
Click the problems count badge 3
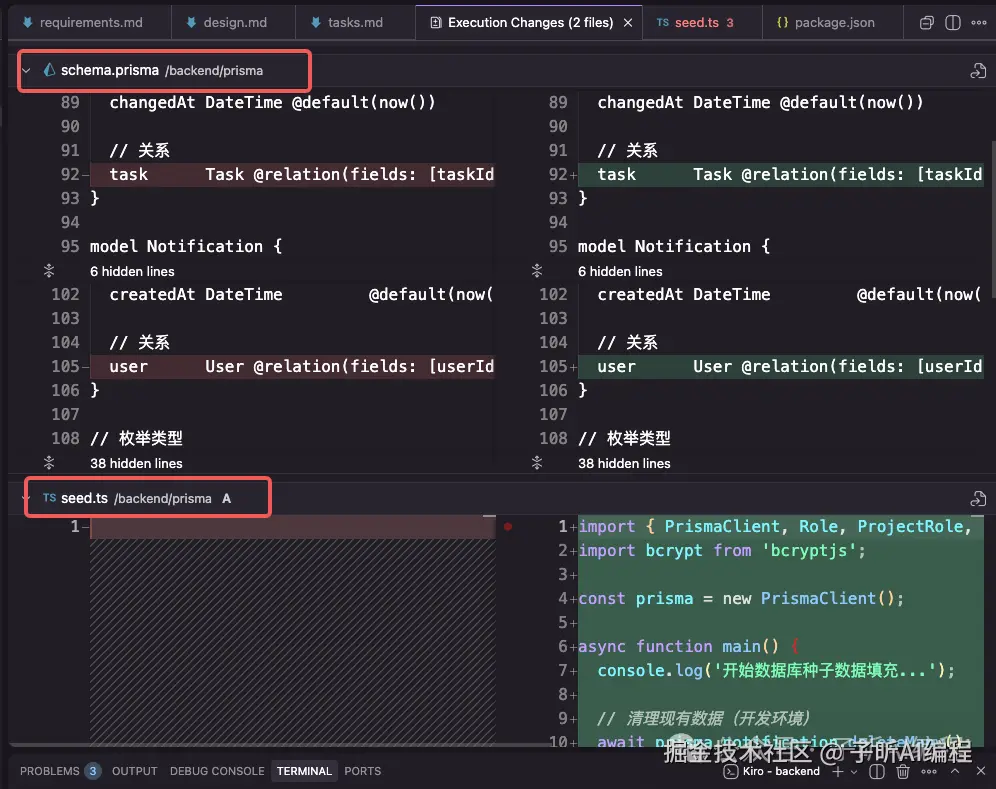click(x=93, y=771)
